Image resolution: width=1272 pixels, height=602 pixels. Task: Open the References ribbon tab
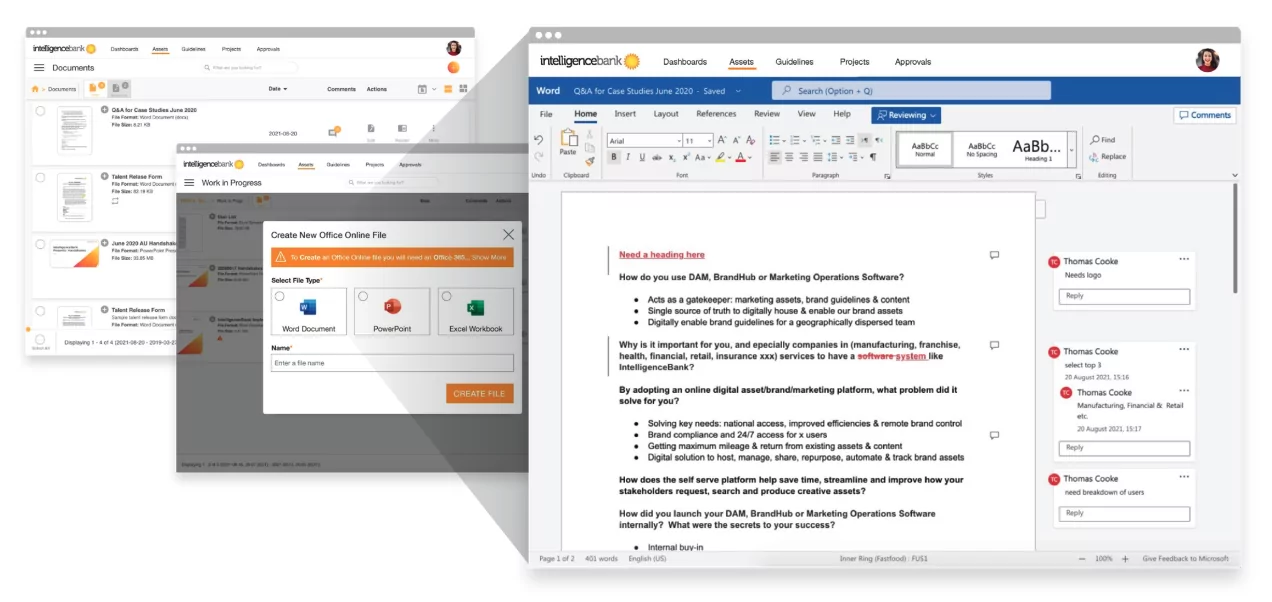pos(716,114)
